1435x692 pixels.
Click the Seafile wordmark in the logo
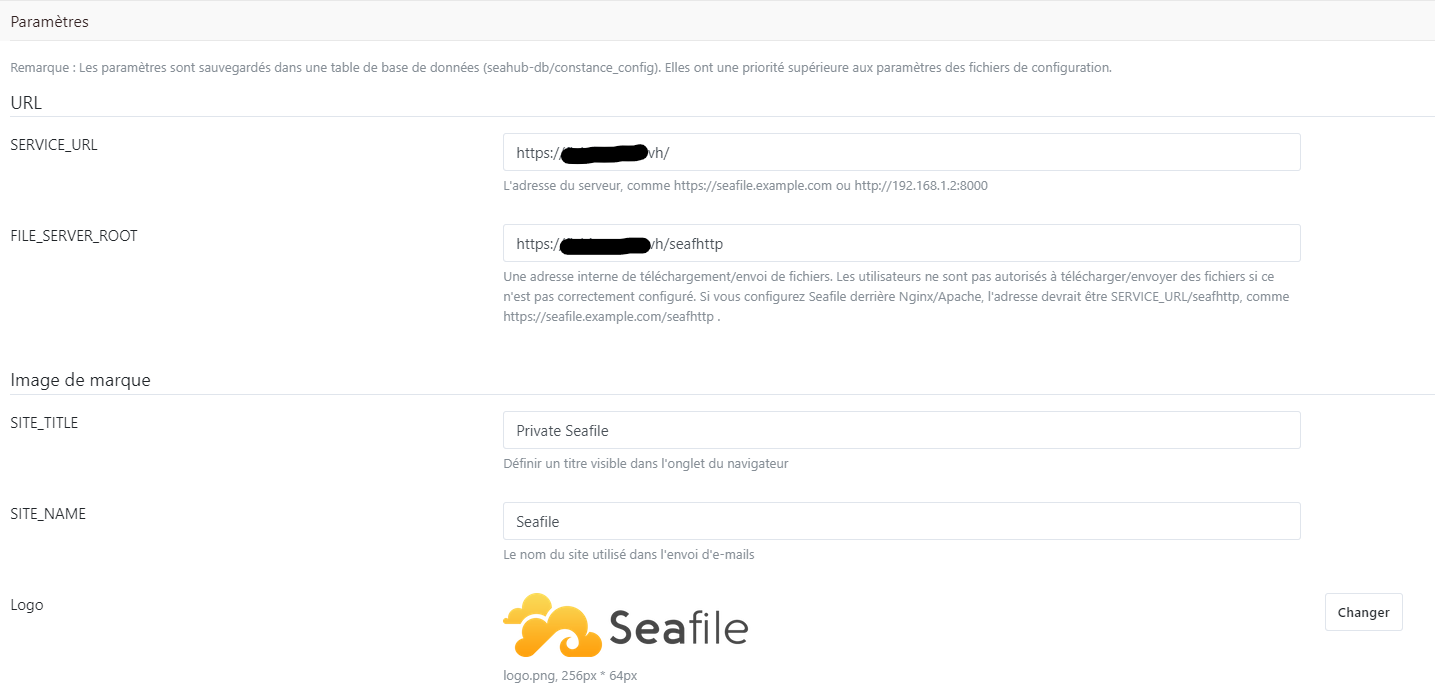pos(678,627)
